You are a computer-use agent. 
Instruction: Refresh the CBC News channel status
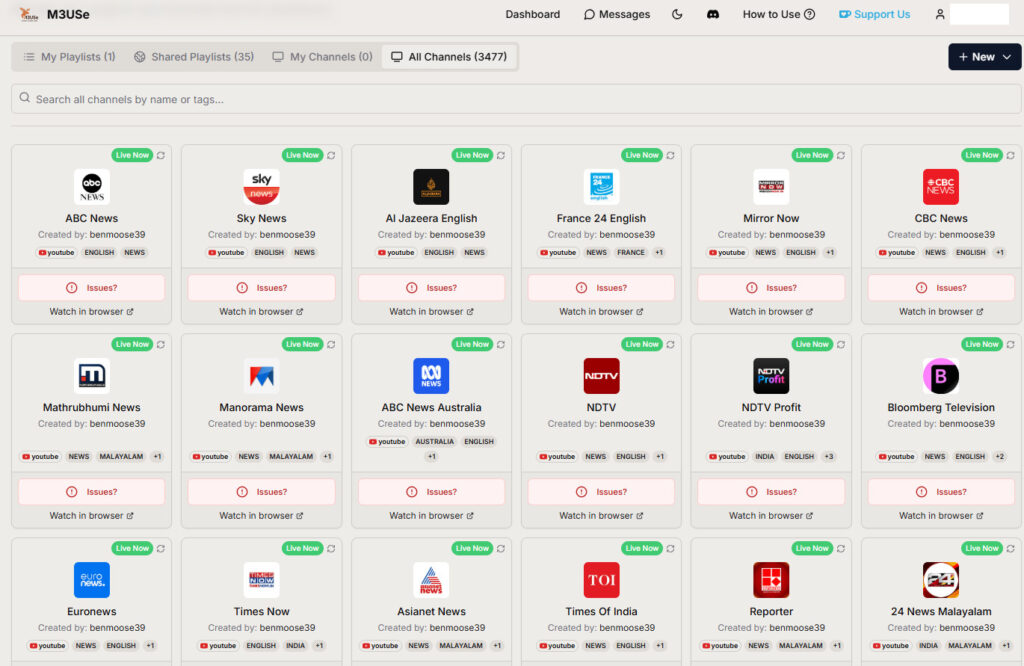1011,155
